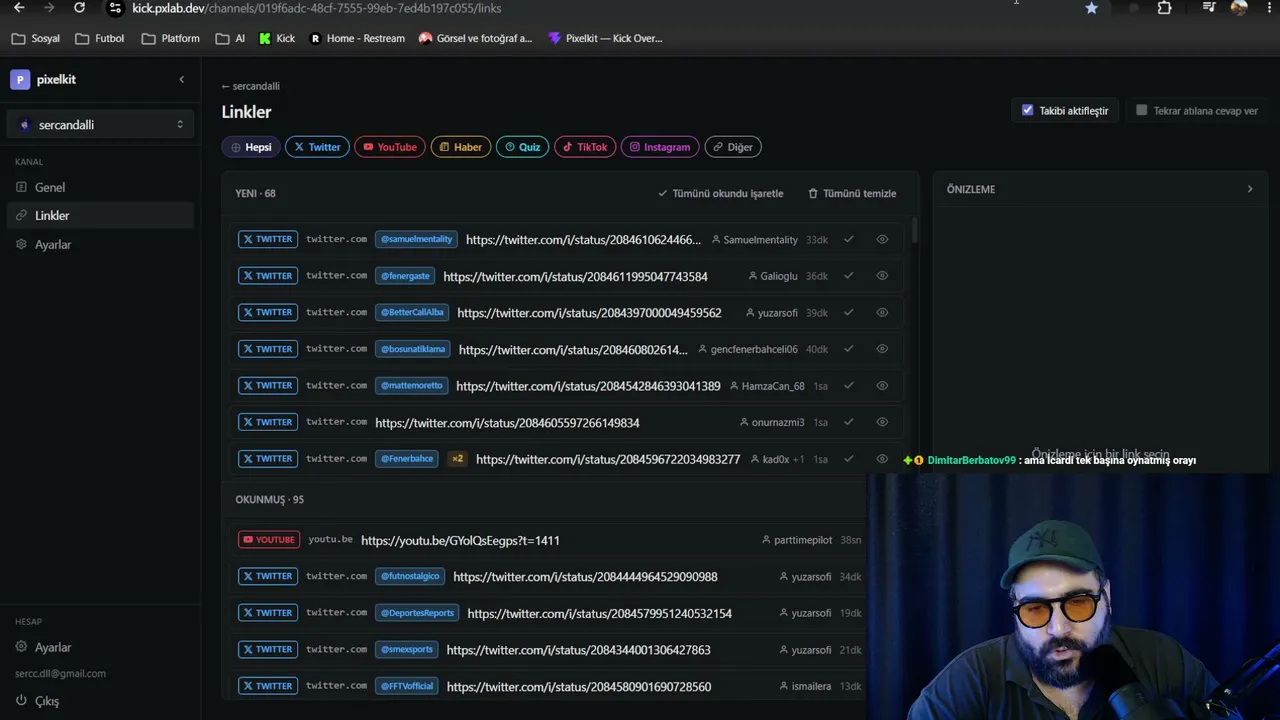Switch to the Haber filter
Screen dimensions: 1280x720
[x=461, y=147]
